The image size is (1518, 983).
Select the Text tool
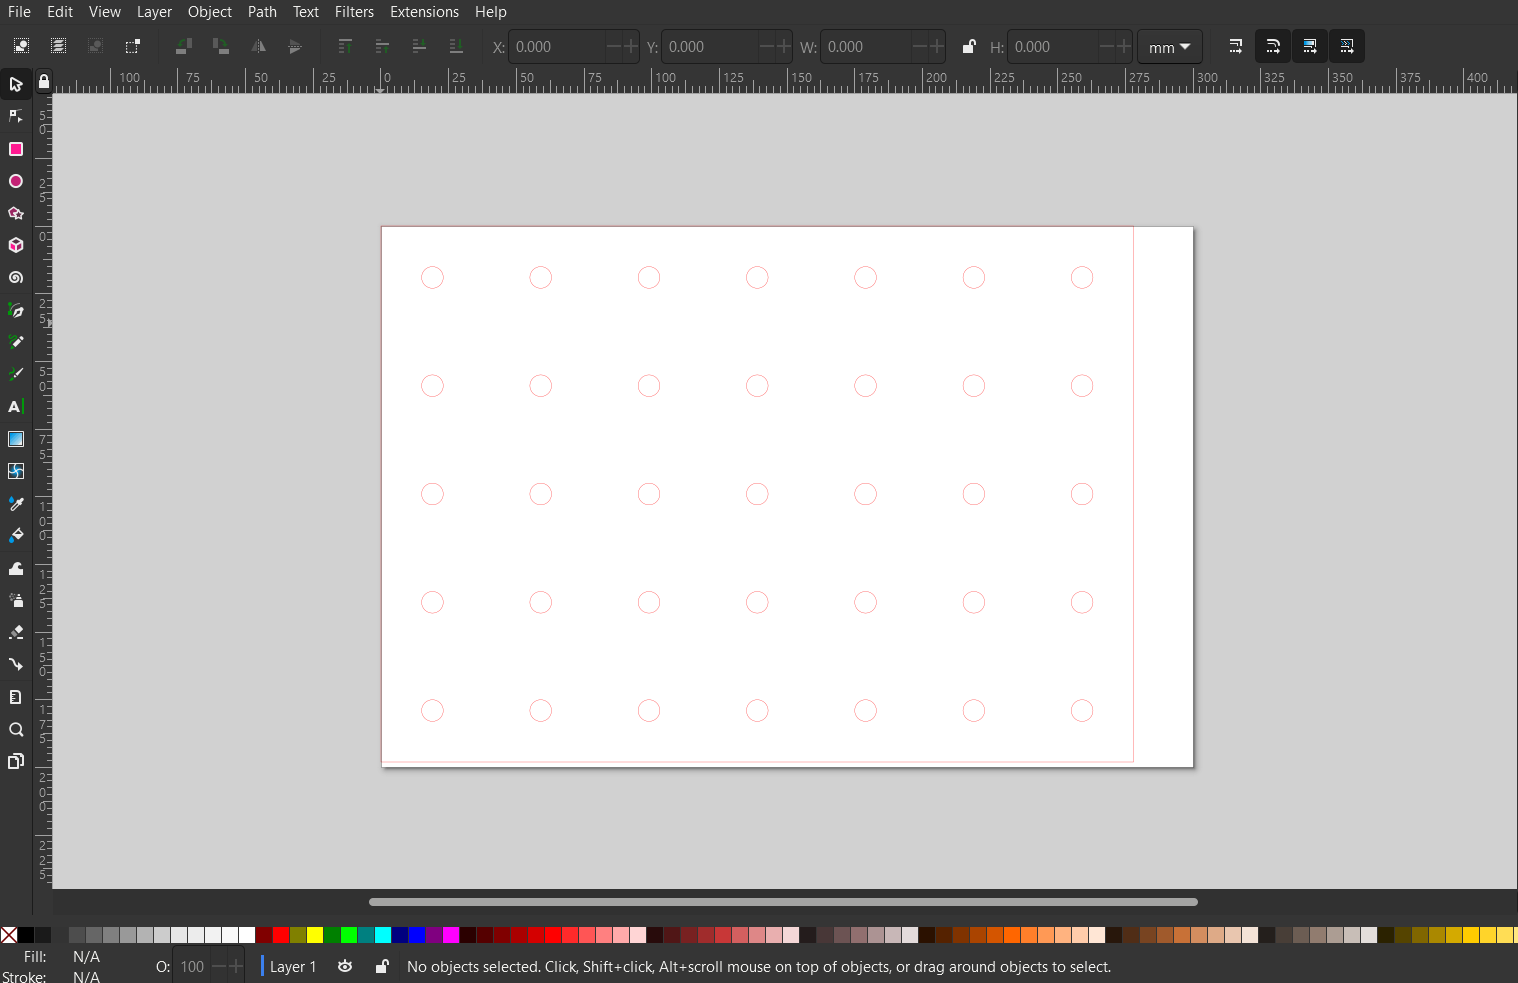tap(16, 407)
